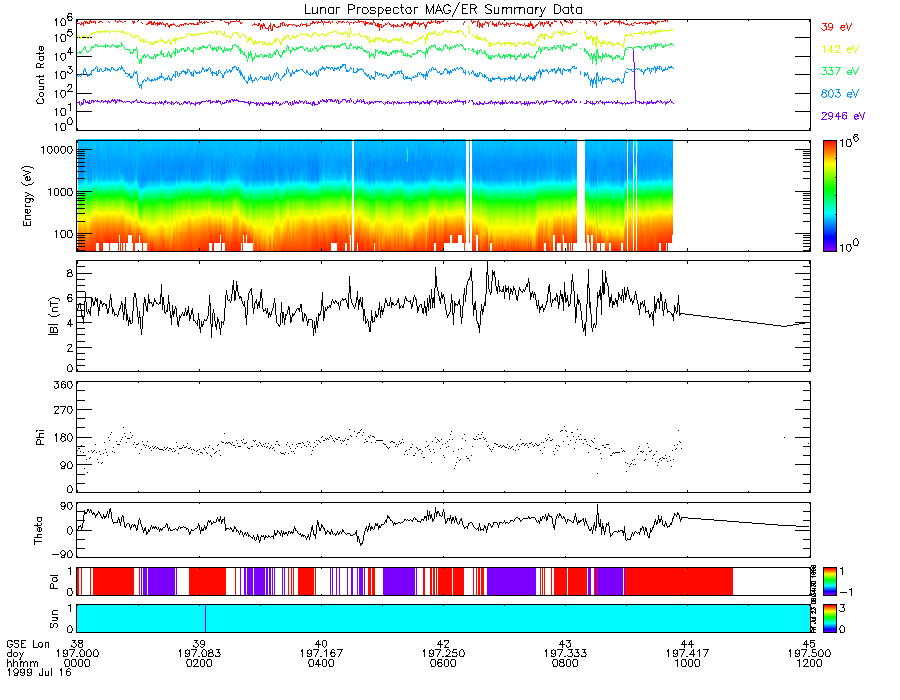This screenshot has width=900, height=700.
Task: Click the doy value '197.250'
Action: pos(443,654)
